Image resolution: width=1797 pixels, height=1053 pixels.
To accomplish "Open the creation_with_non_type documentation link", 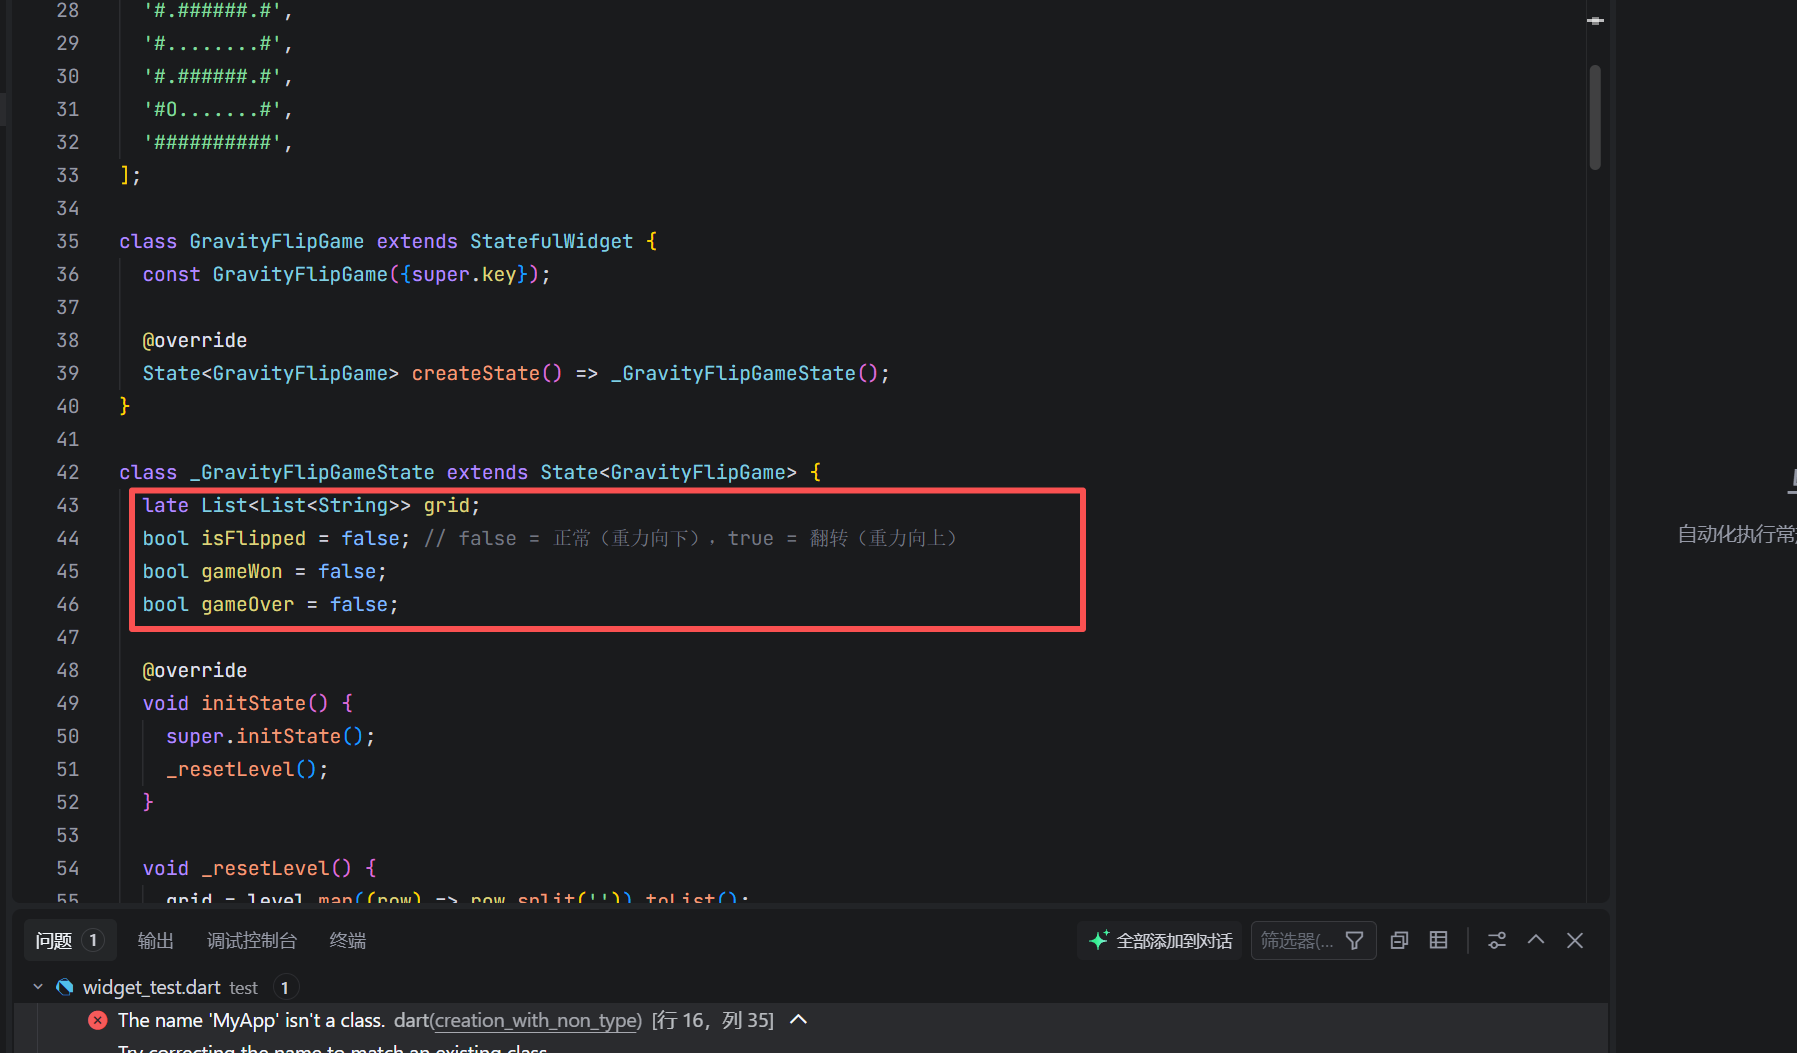I will pos(536,1020).
